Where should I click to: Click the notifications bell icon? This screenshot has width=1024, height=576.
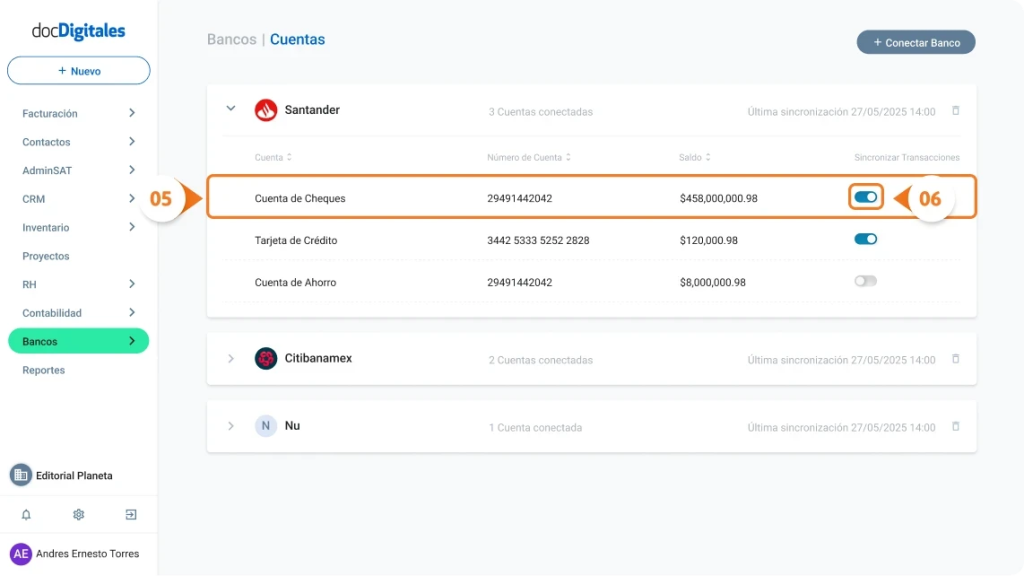click(x=26, y=515)
